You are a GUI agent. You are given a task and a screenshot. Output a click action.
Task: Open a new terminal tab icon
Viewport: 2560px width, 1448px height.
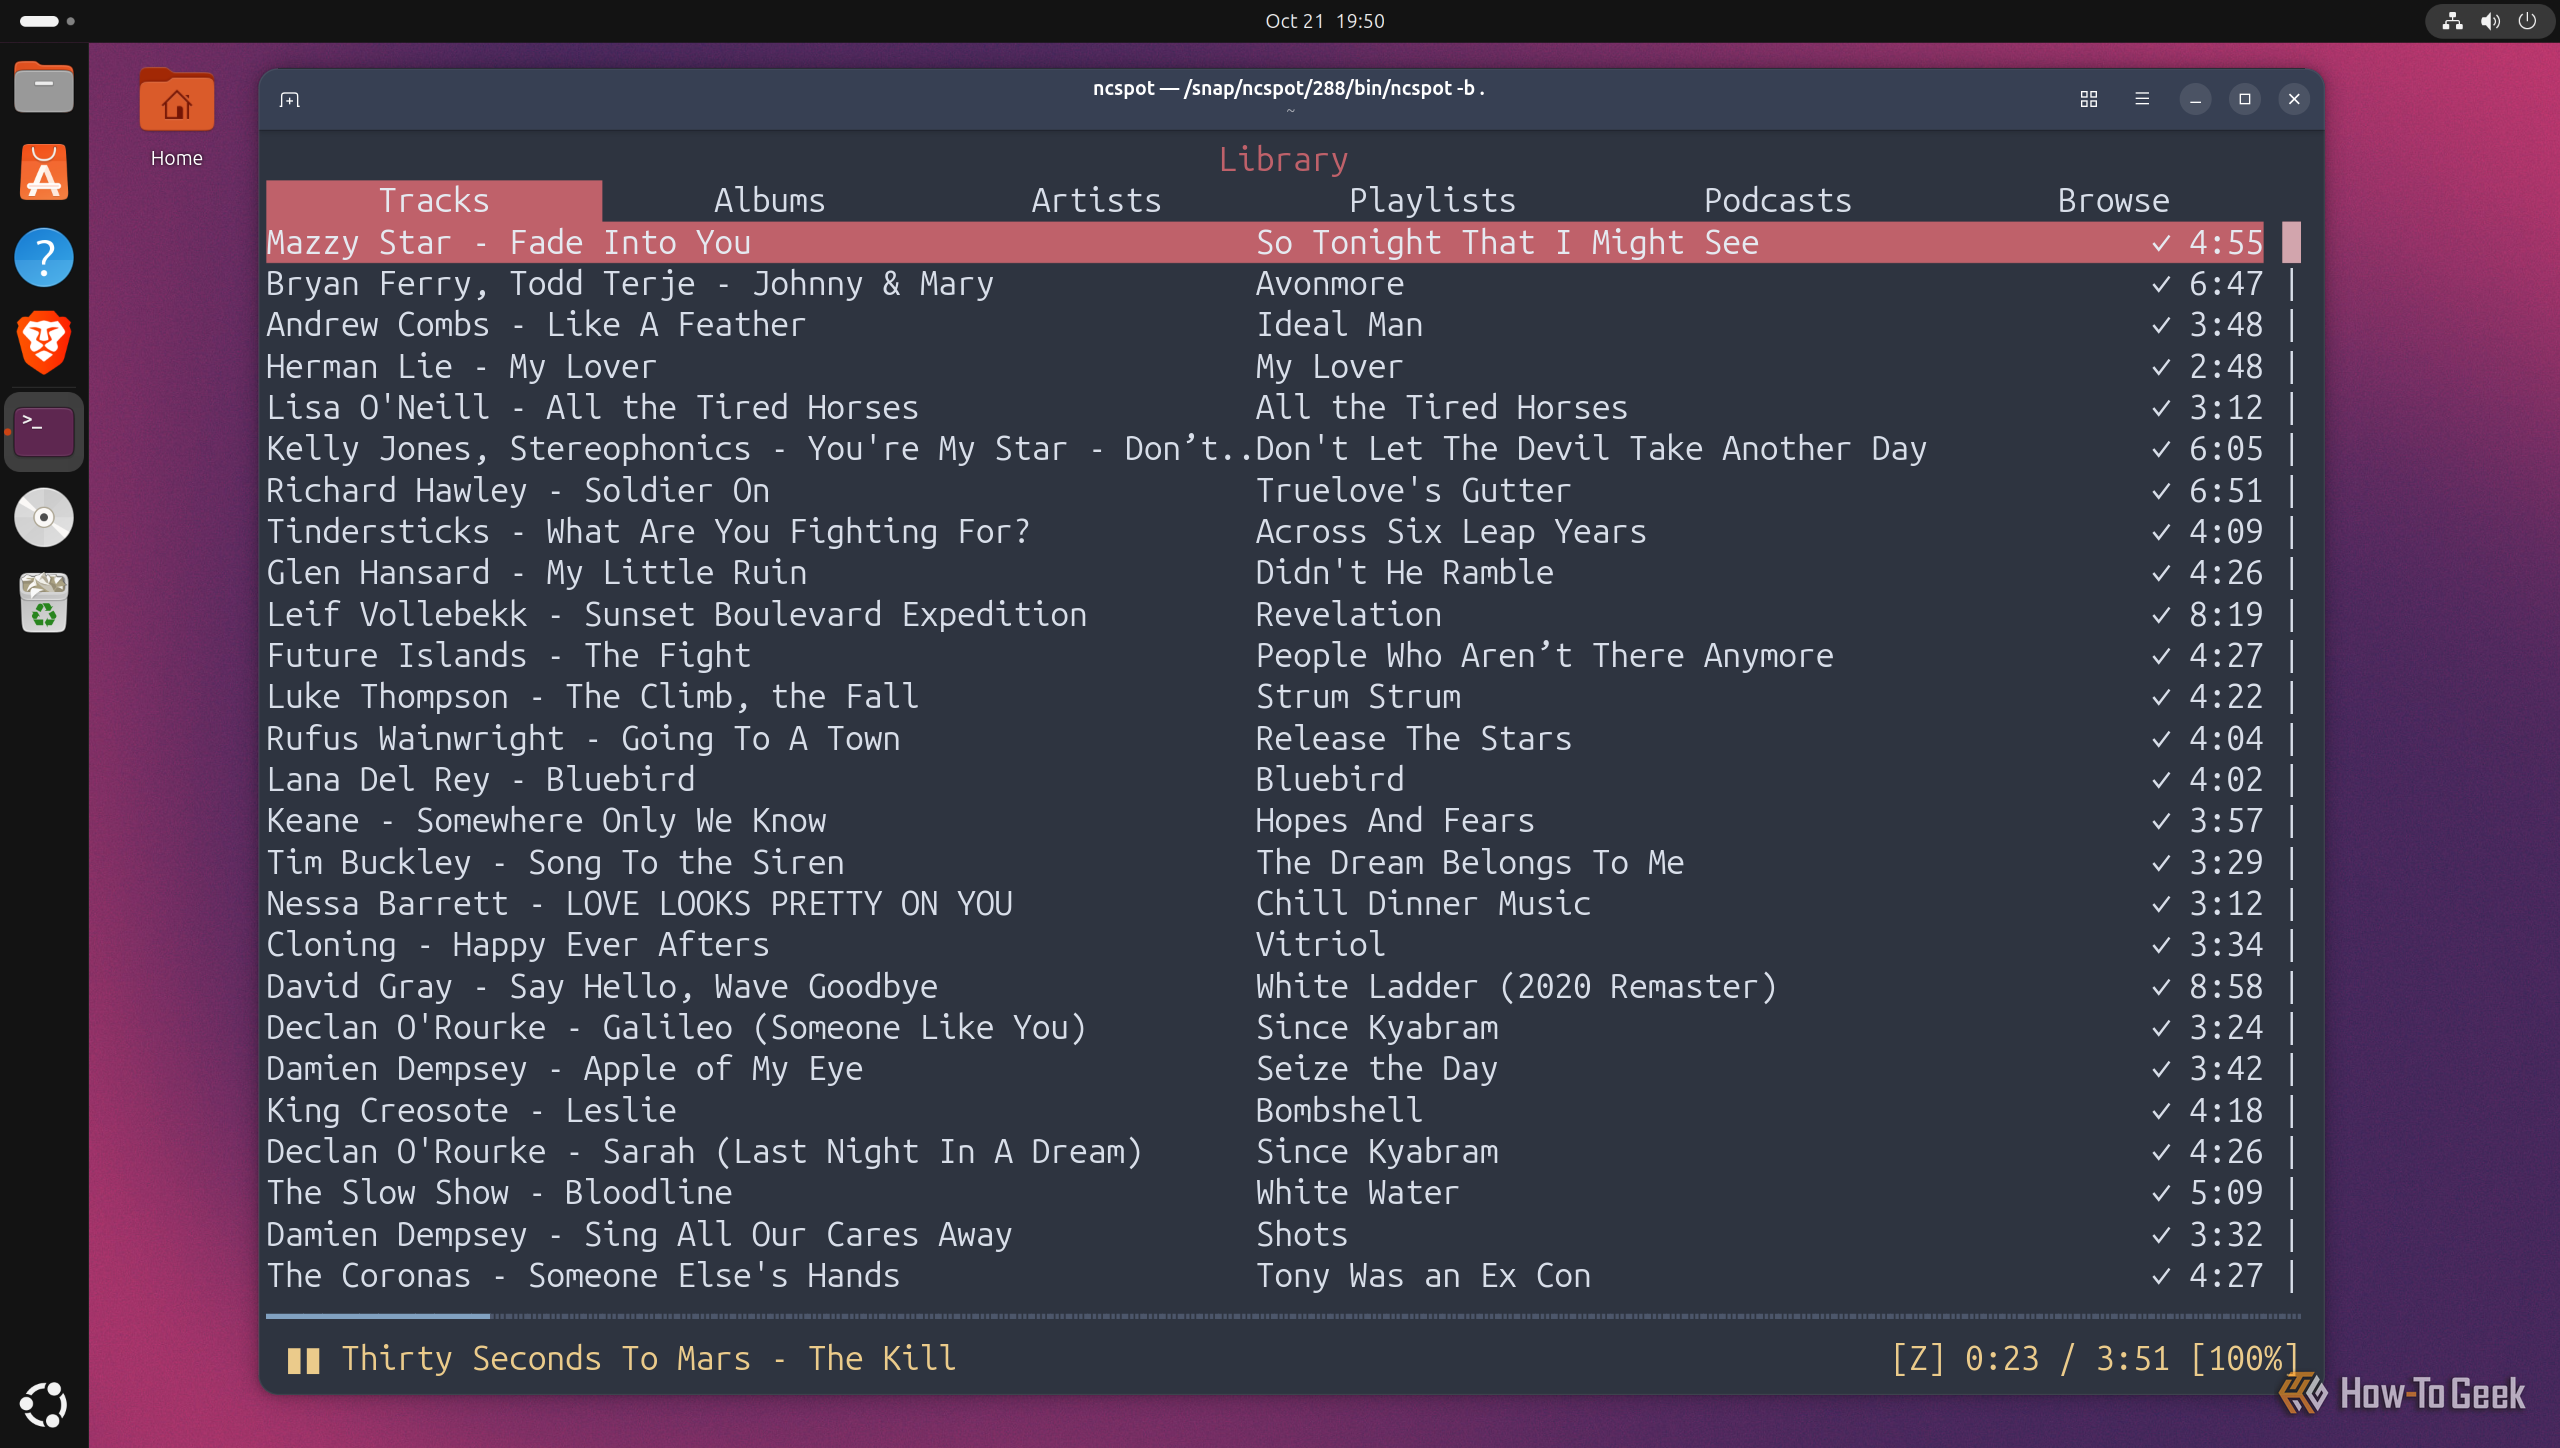click(290, 99)
